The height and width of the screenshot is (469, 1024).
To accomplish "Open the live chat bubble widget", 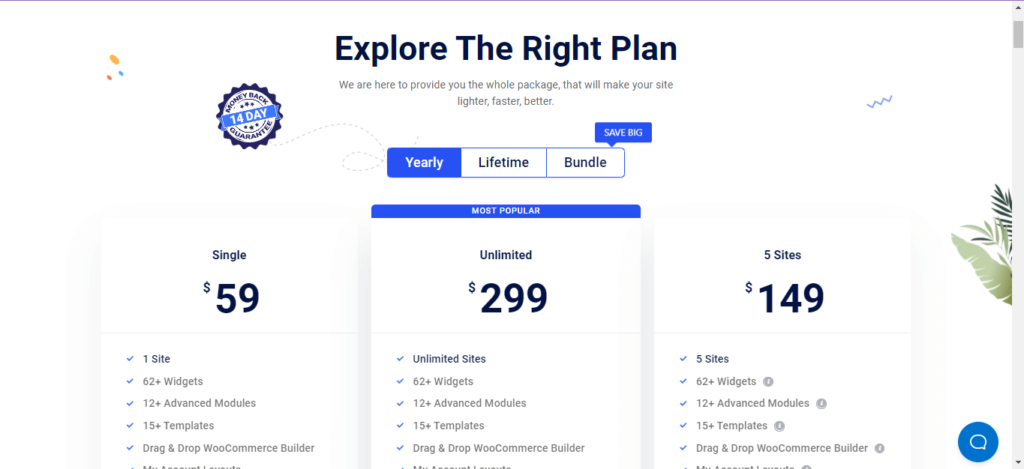I will [978, 441].
